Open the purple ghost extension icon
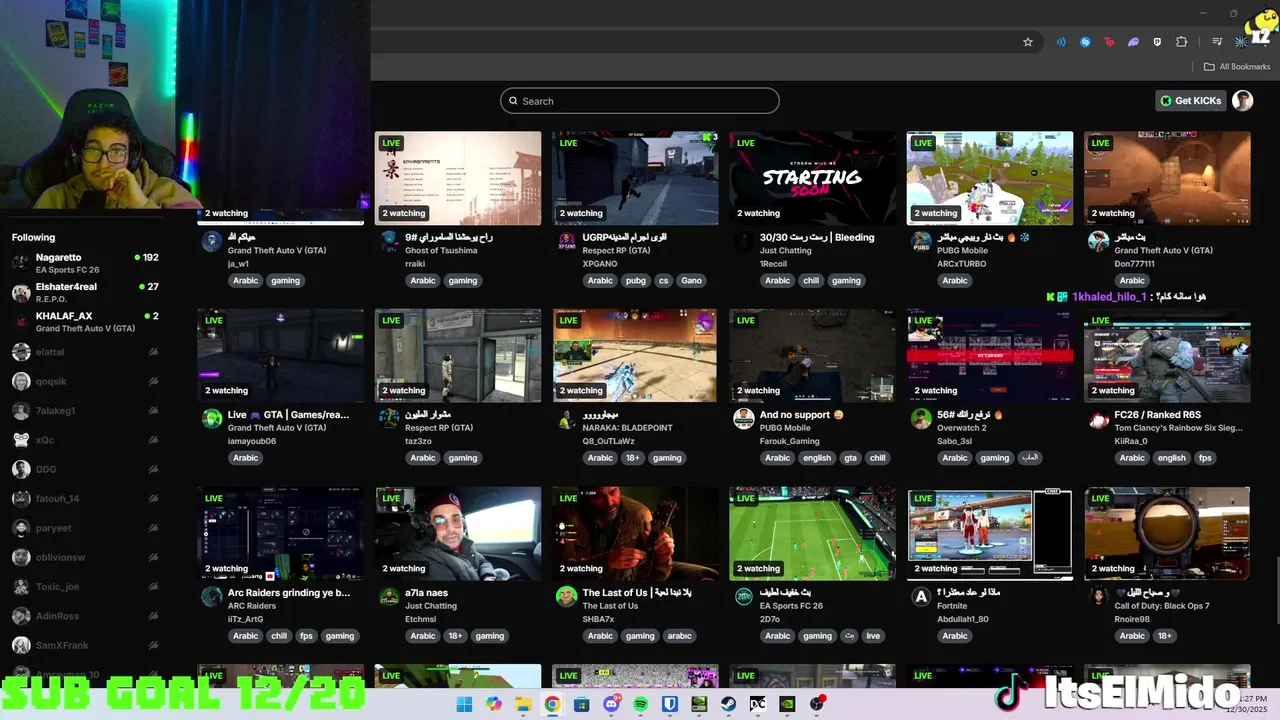The image size is (1280, 720). 1133,42
